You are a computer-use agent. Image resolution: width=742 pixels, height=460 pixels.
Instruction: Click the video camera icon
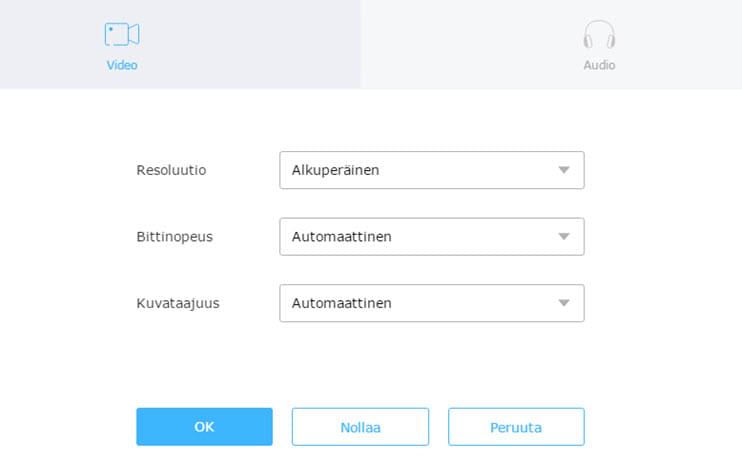point(122,35)
